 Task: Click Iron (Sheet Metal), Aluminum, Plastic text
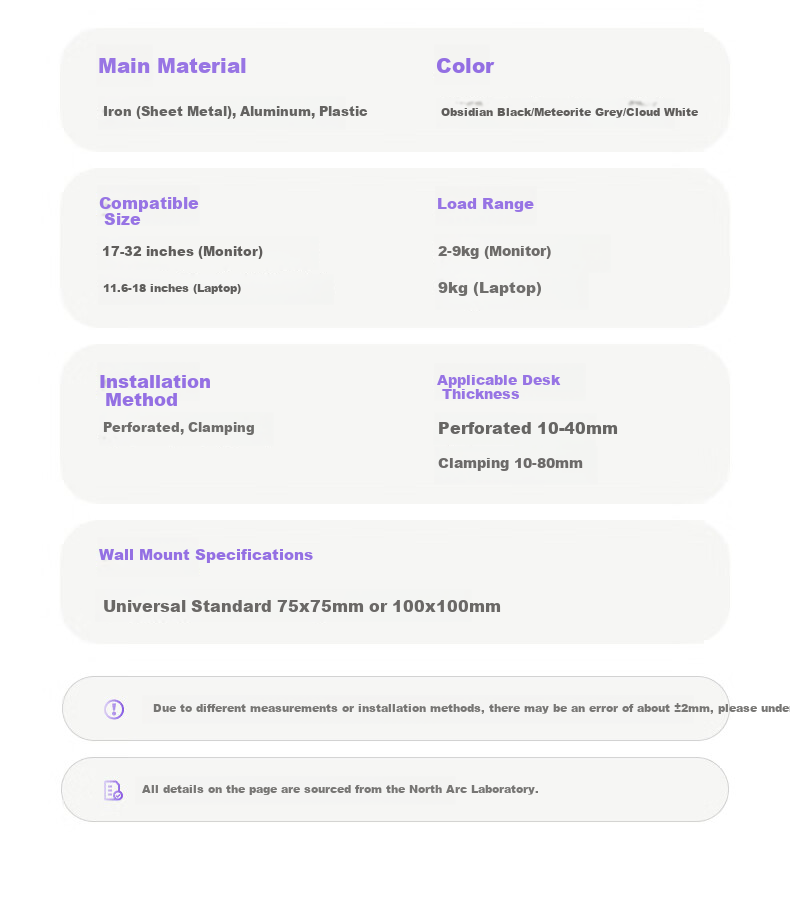click(235, 112)
